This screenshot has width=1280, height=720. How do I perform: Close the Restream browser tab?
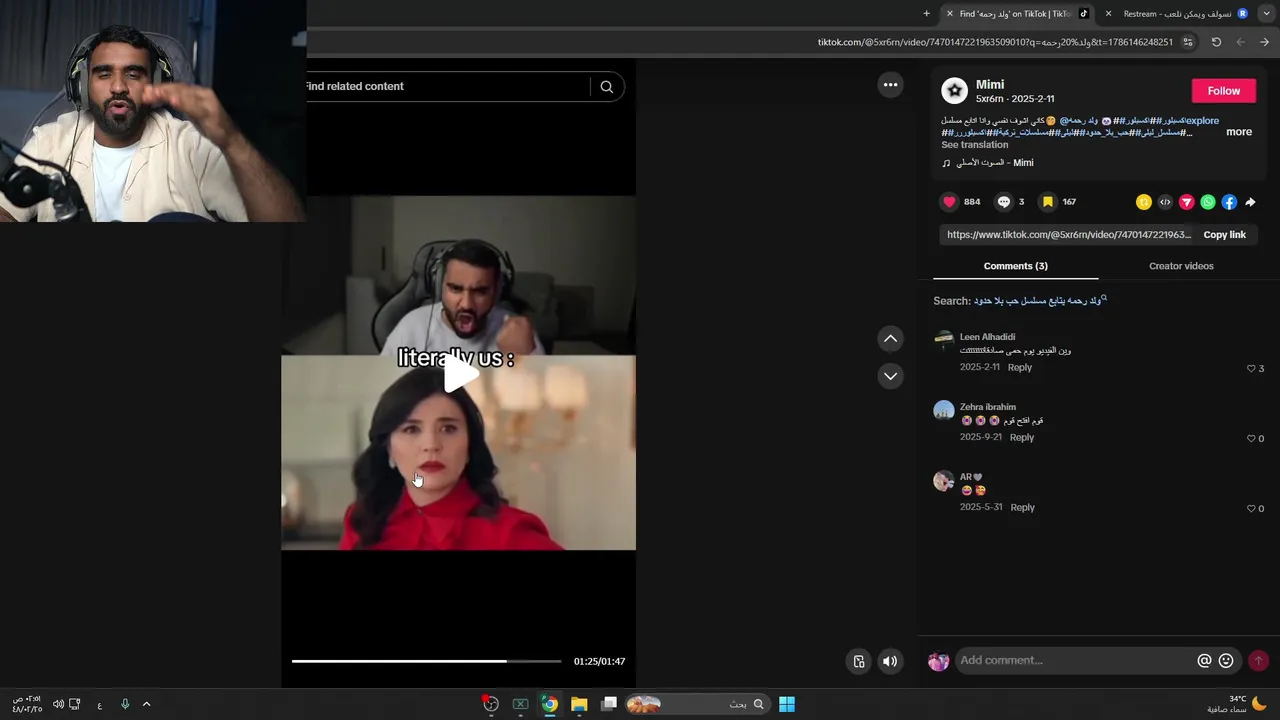click(1108, 14)
